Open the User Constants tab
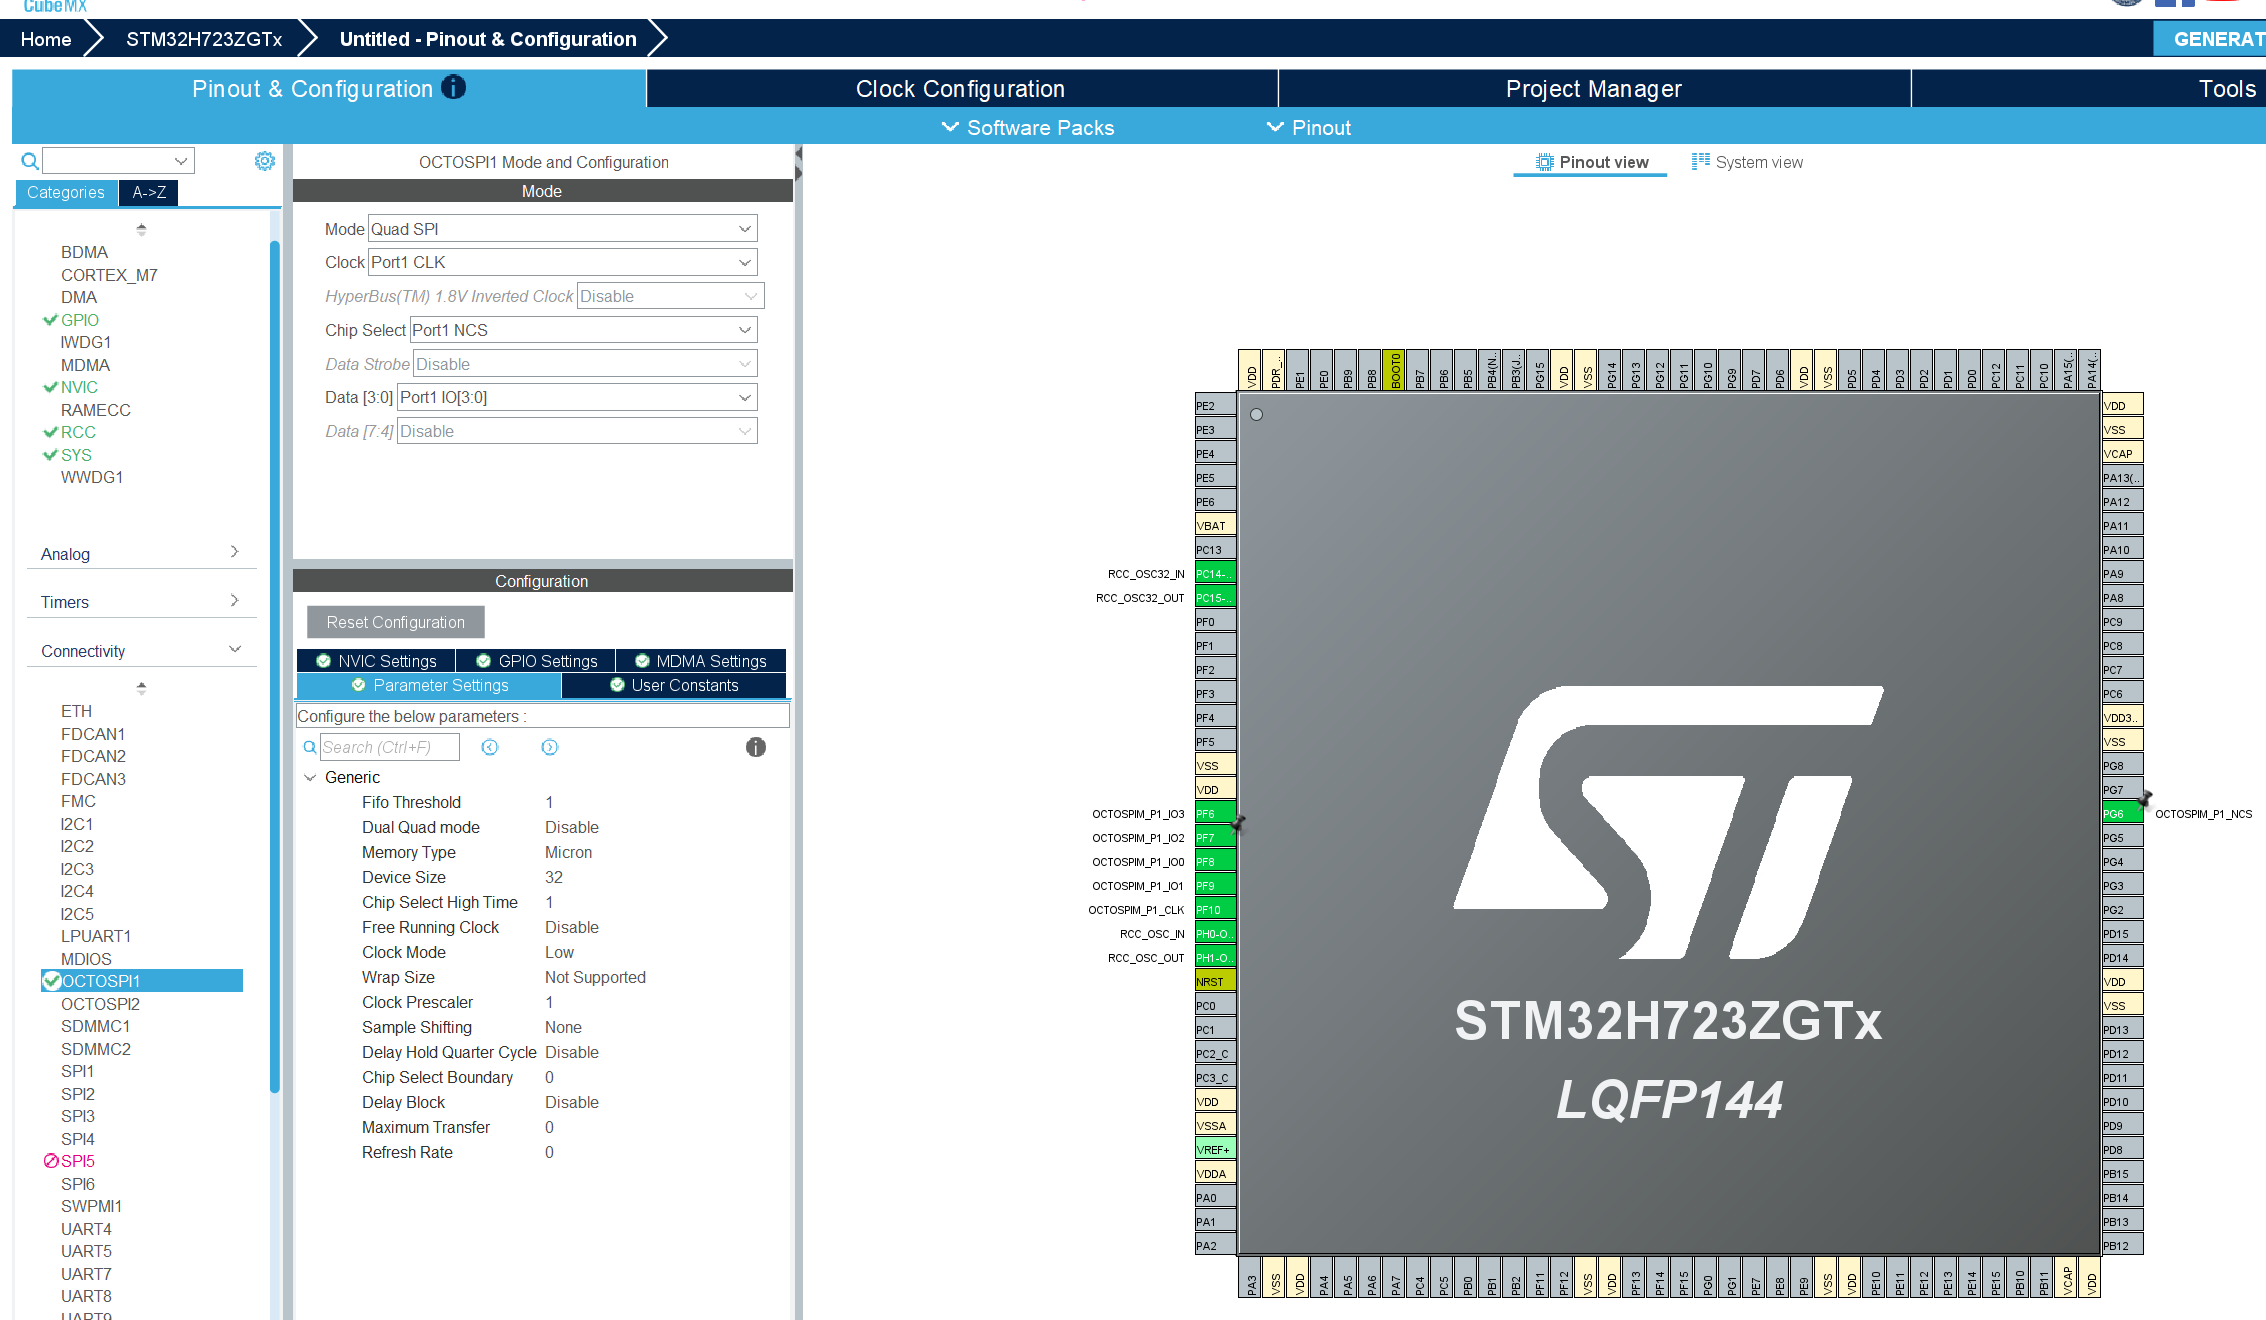This screenshot has width=2266, height=1320. [x=674, y=685]
